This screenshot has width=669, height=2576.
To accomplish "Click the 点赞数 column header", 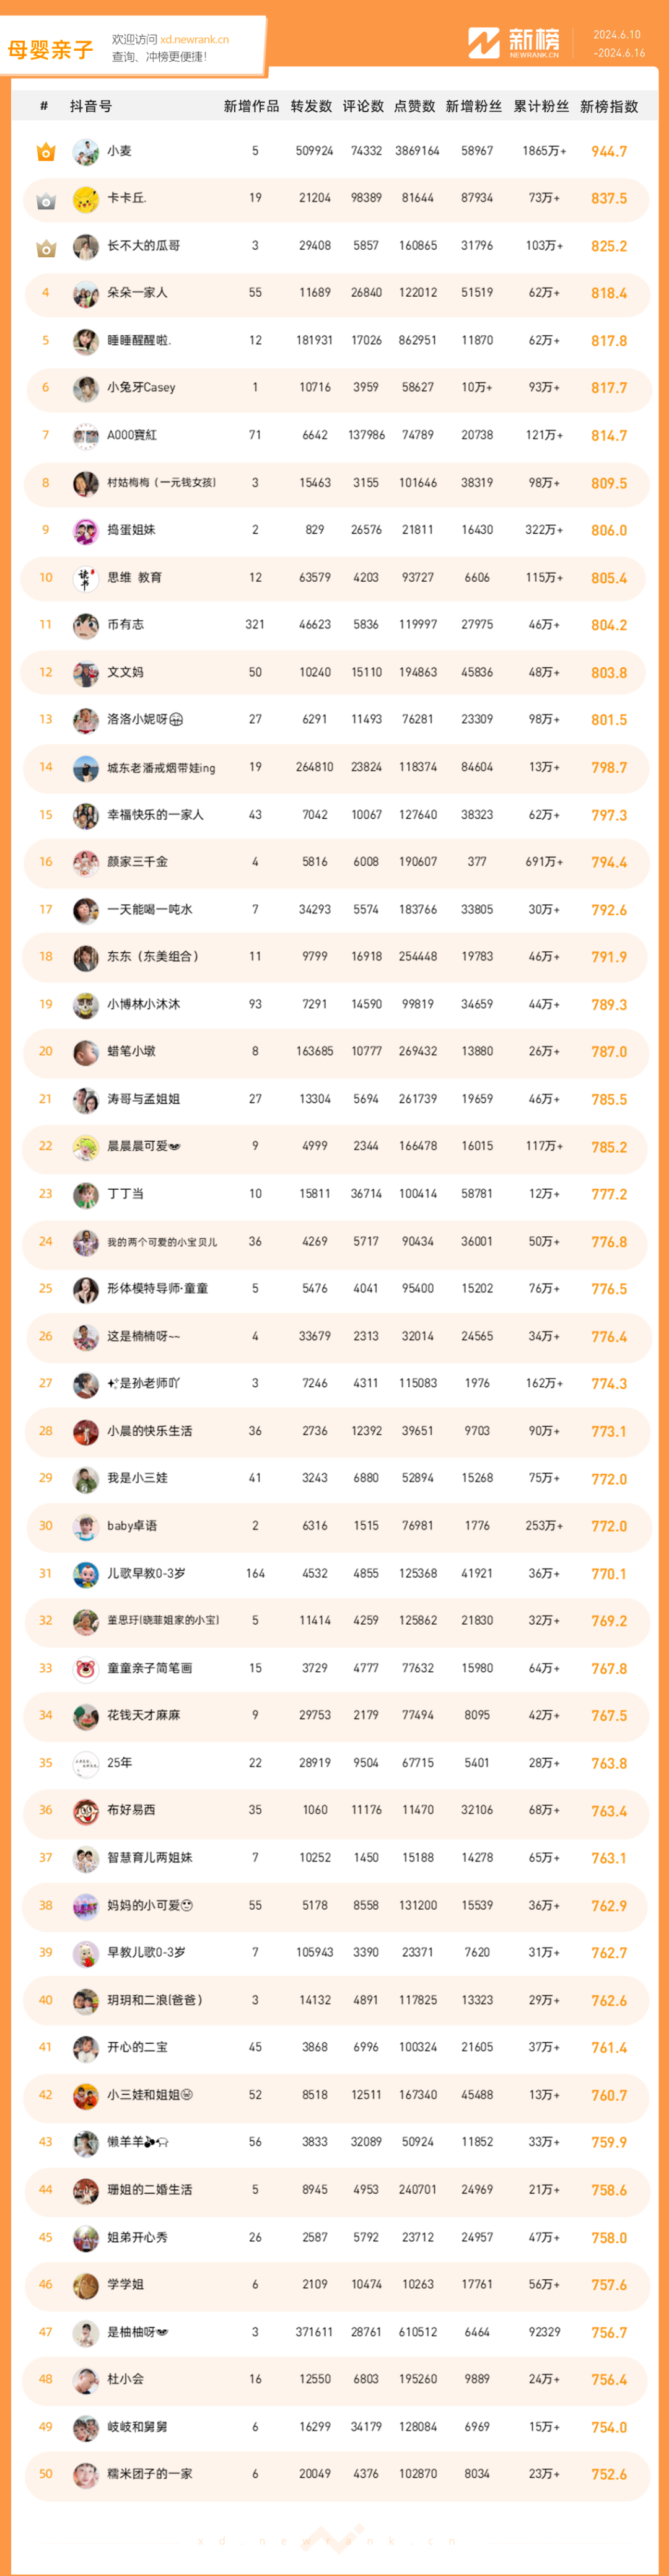I will click(x=414, y=106).
